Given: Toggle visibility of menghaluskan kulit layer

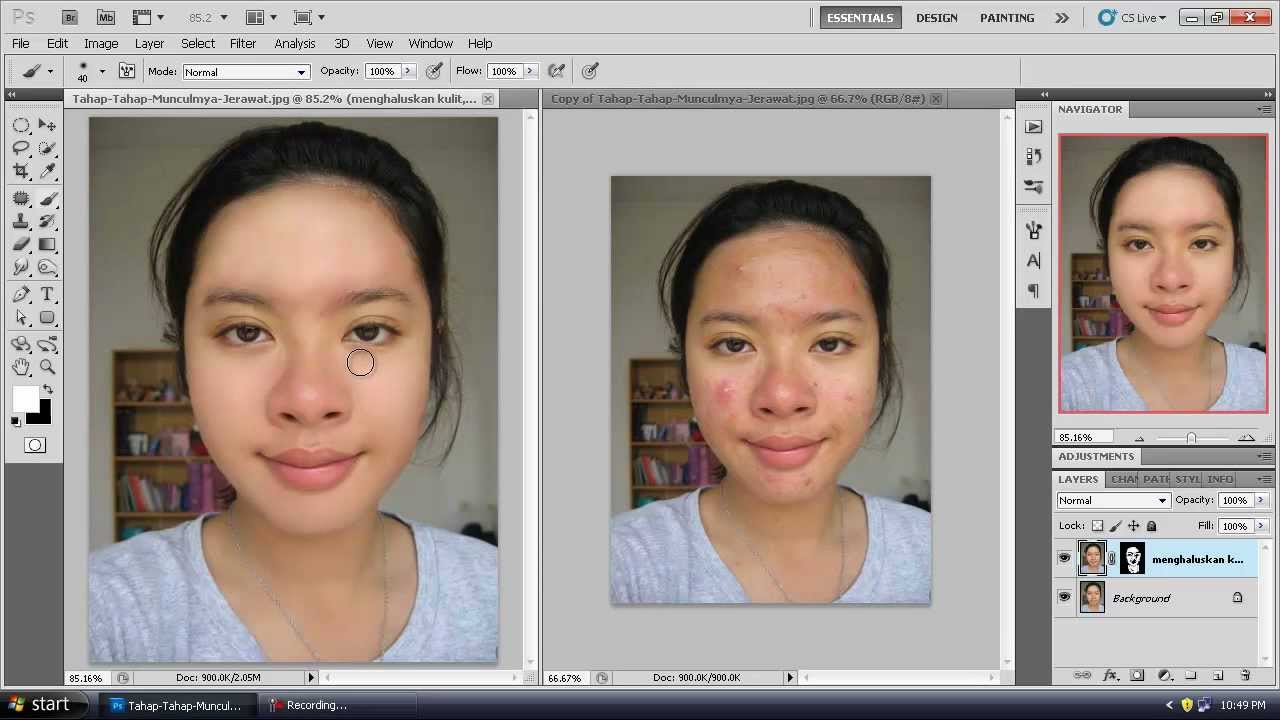Looking at the screenshot, I should coord(1064,559).
